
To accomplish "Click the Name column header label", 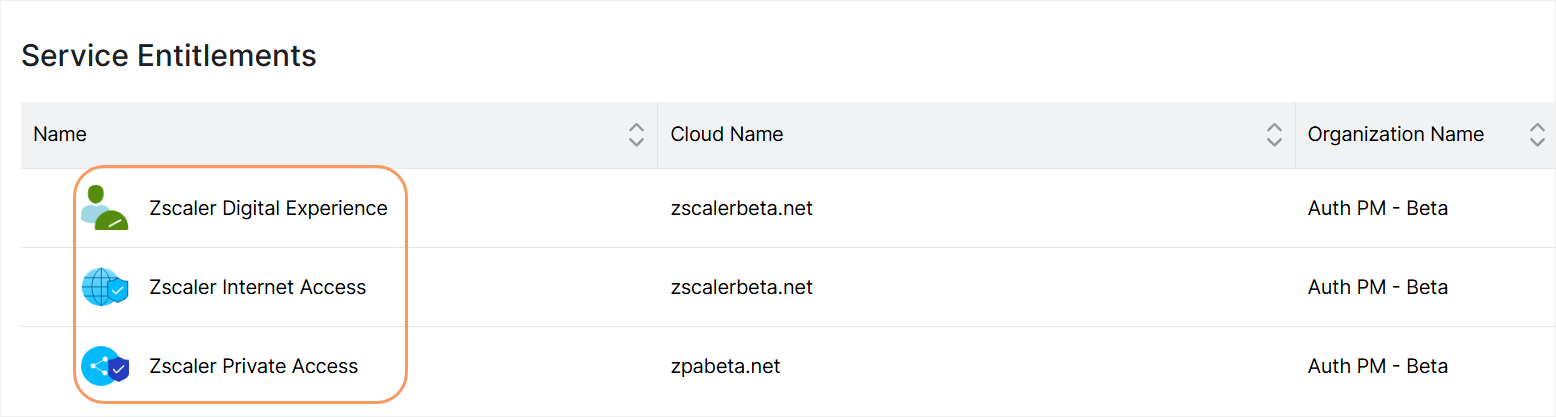I will point(60,134).
